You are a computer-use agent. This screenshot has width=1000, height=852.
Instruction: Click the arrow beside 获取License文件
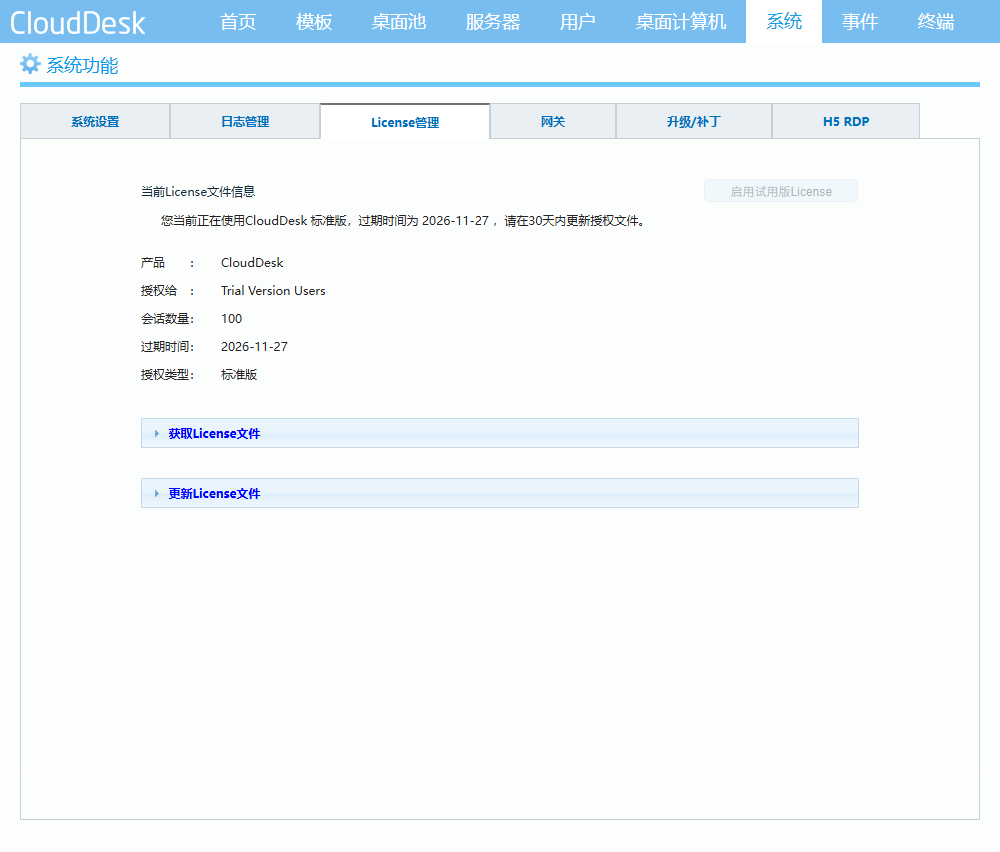(157, 434)
